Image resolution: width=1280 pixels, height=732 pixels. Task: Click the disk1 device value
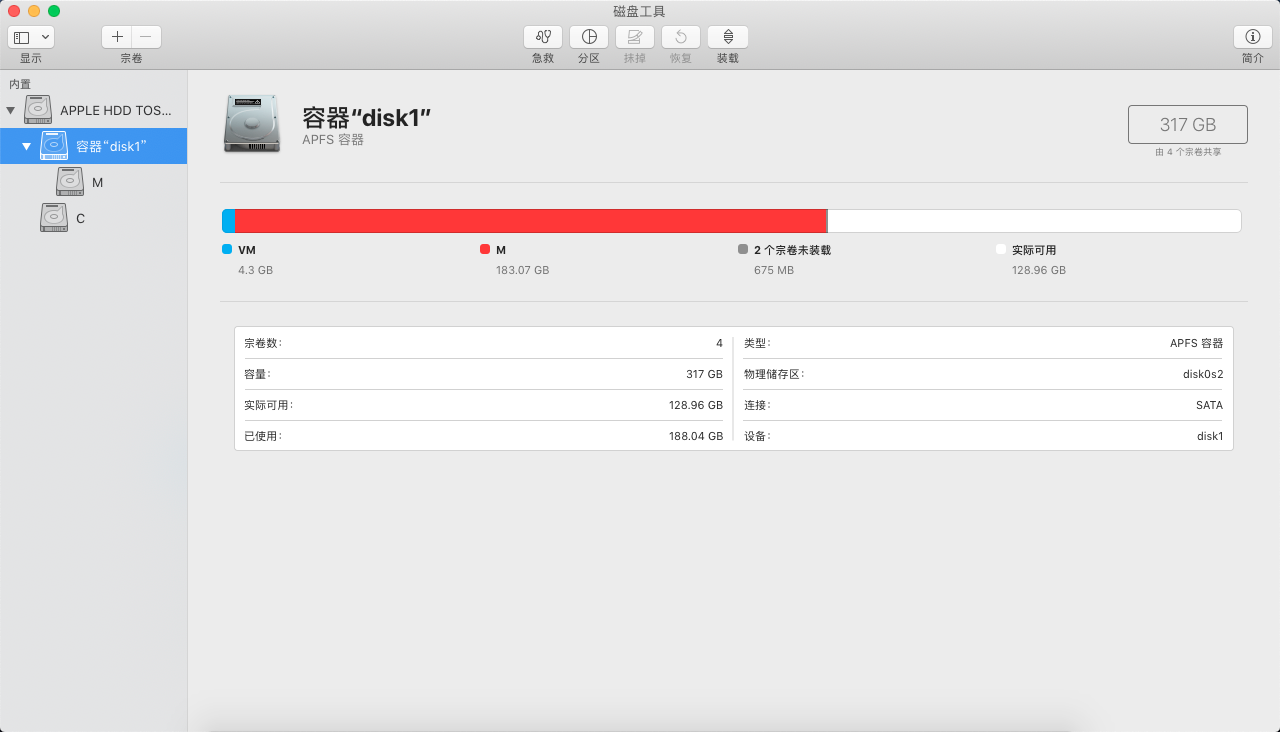point(1210,436)
